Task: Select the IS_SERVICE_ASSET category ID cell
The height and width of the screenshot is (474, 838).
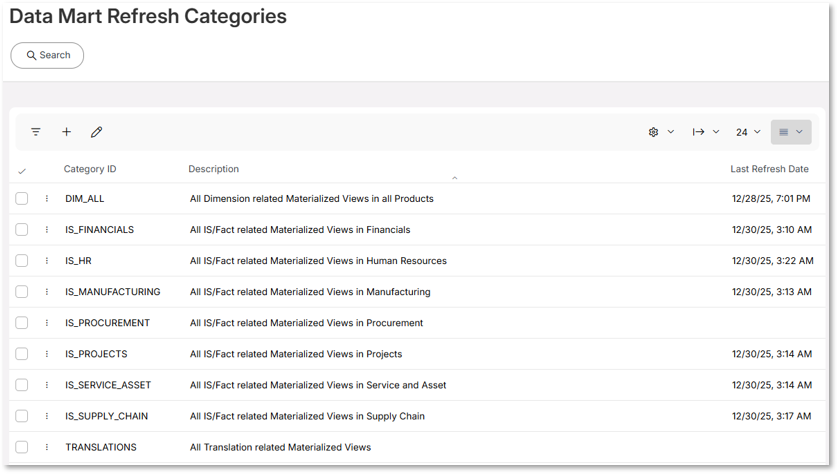Action: click(108, 385)
